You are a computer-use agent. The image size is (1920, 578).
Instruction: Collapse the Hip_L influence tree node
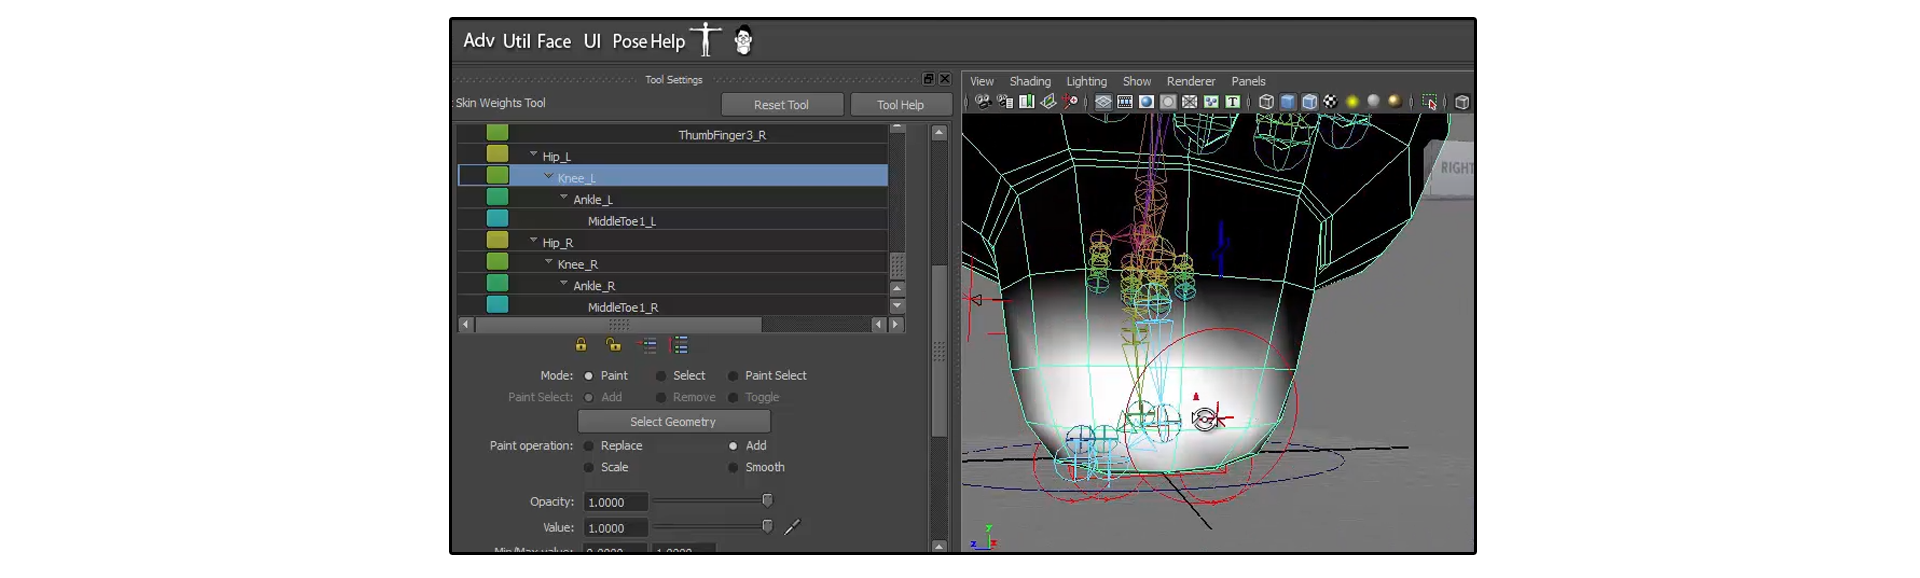(533, 155)
